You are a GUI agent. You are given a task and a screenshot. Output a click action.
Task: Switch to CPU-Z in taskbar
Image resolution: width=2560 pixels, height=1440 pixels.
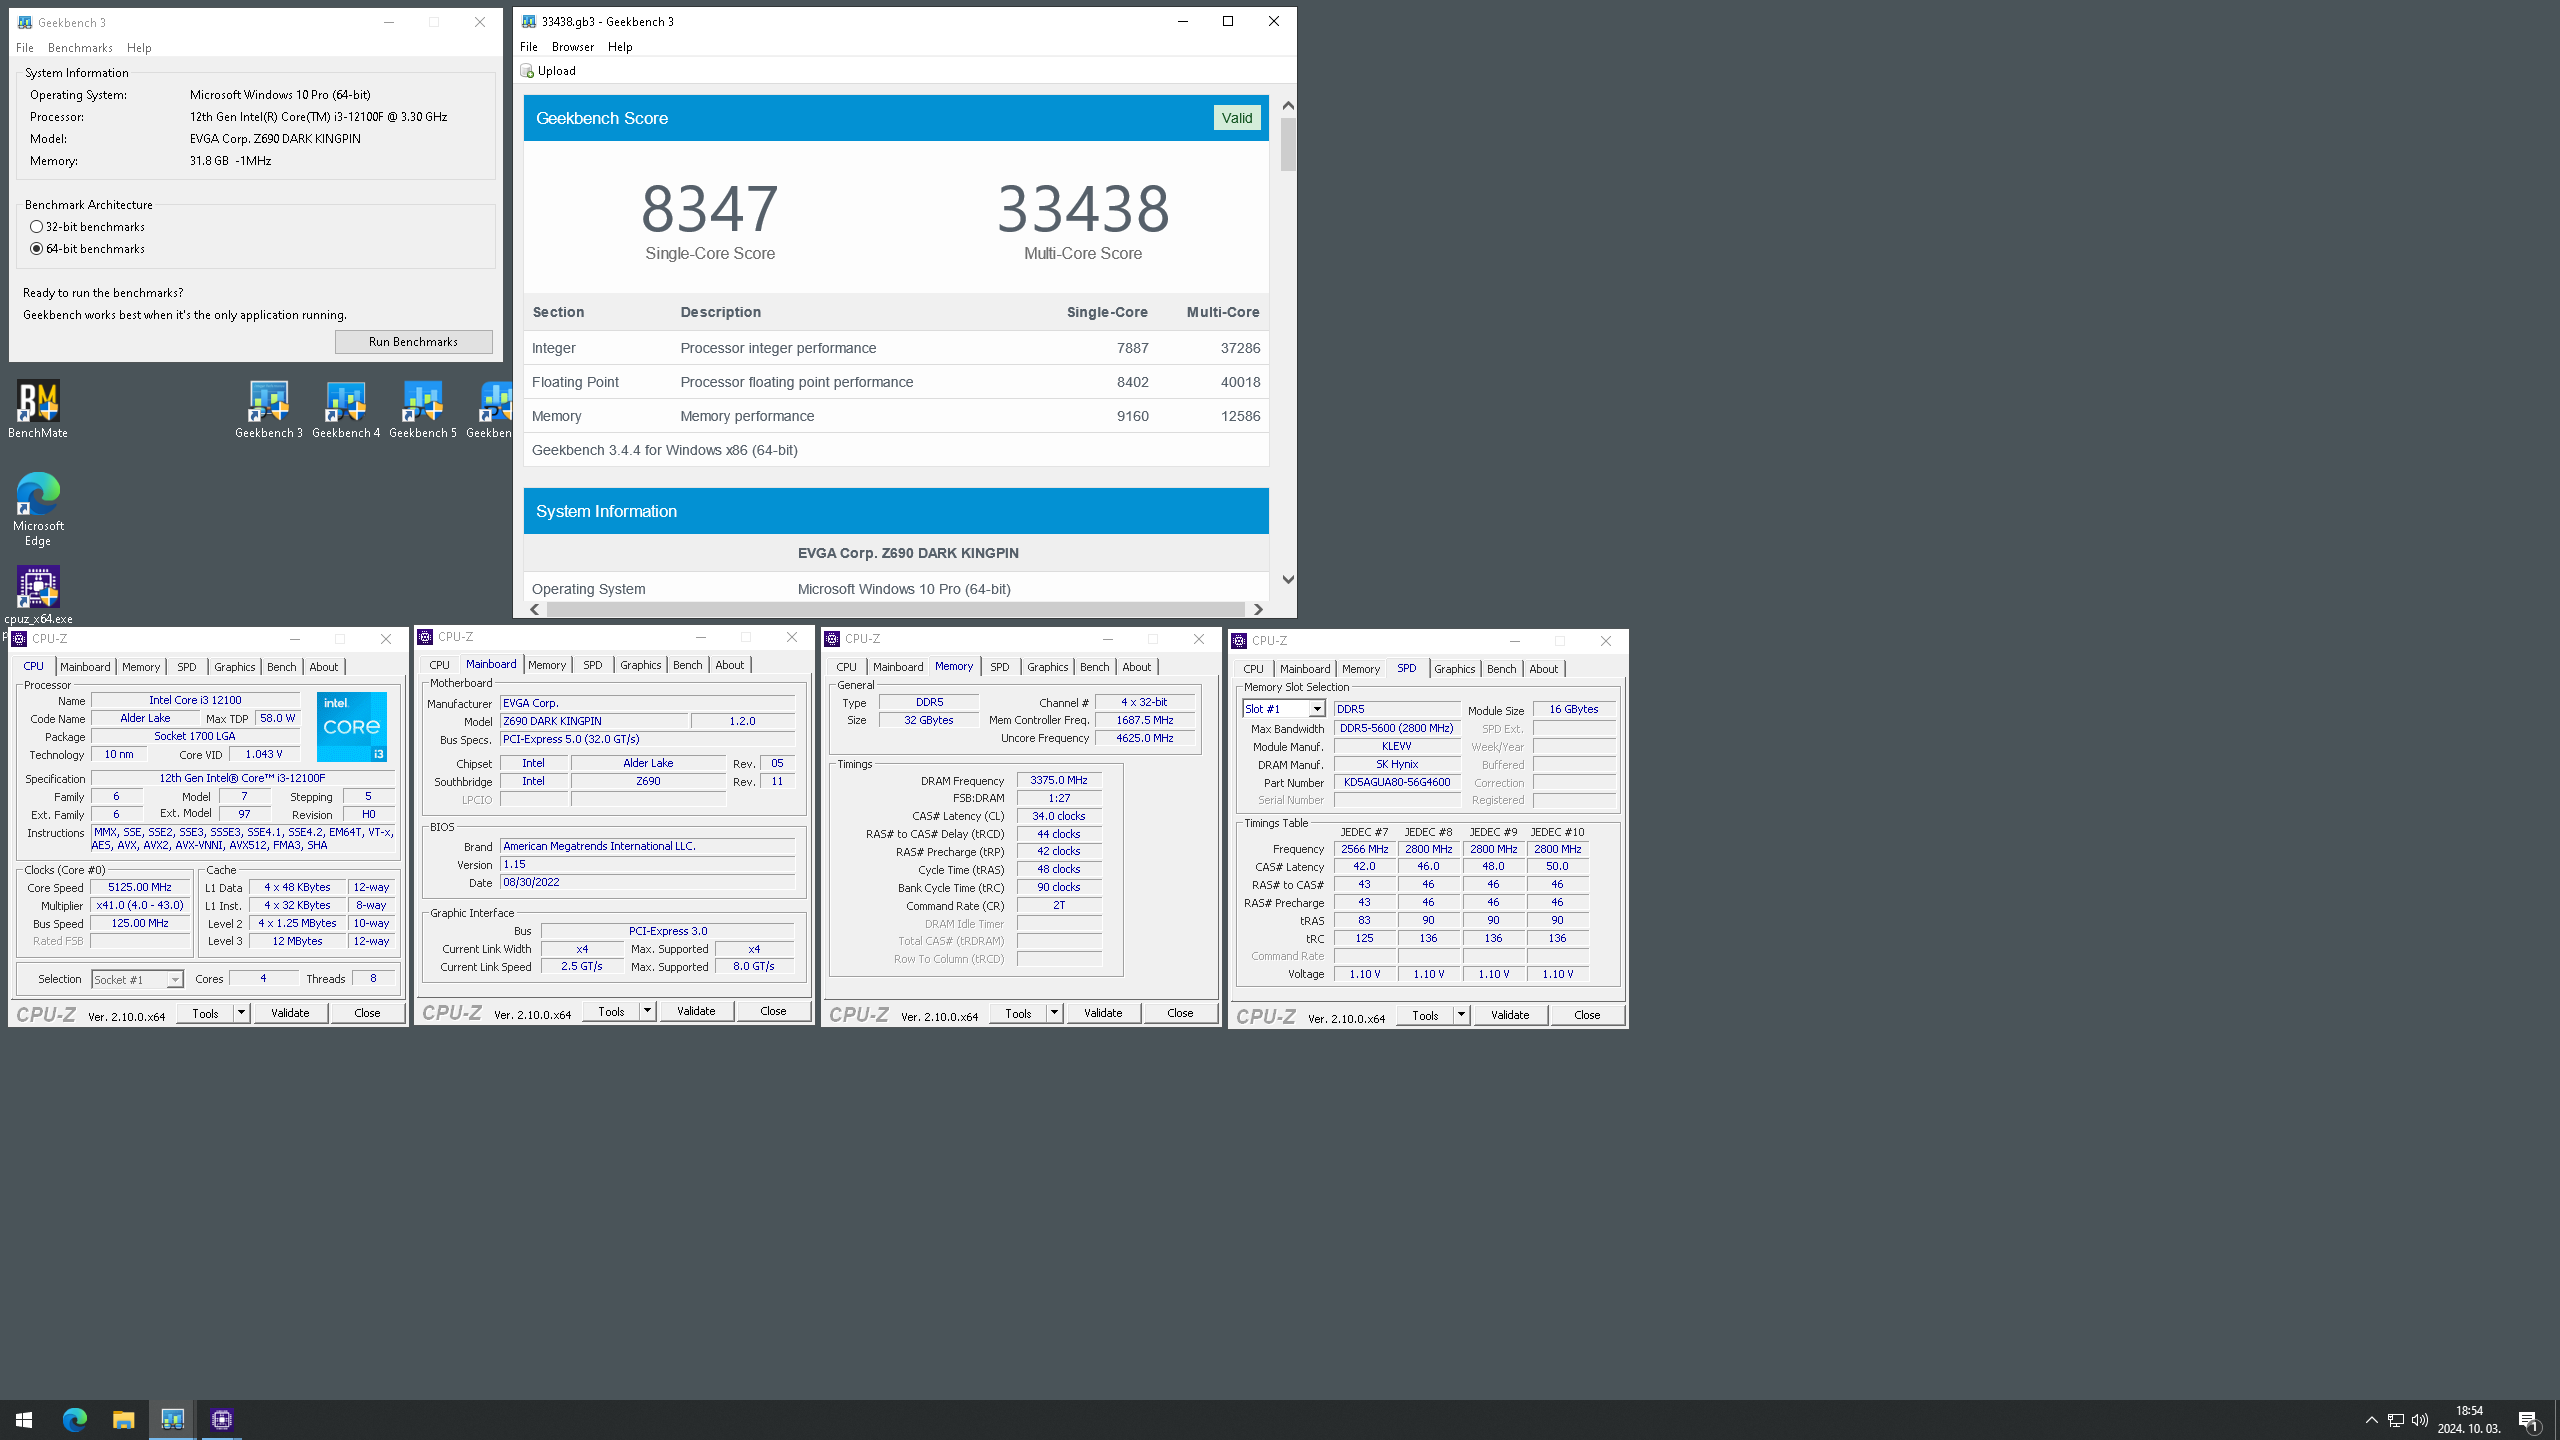point(221,1419)
